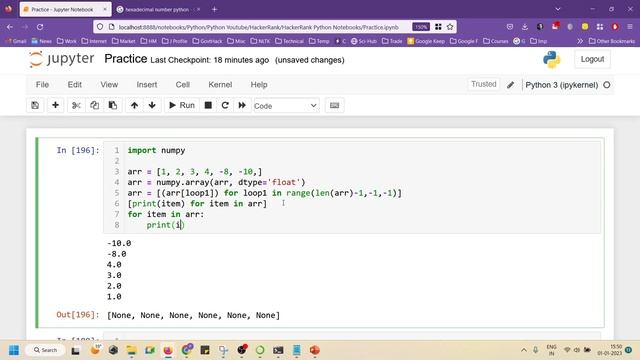640x360 pixels.
Task: Open the Work bookmarks folder
Action: click(x=67, y=41)
